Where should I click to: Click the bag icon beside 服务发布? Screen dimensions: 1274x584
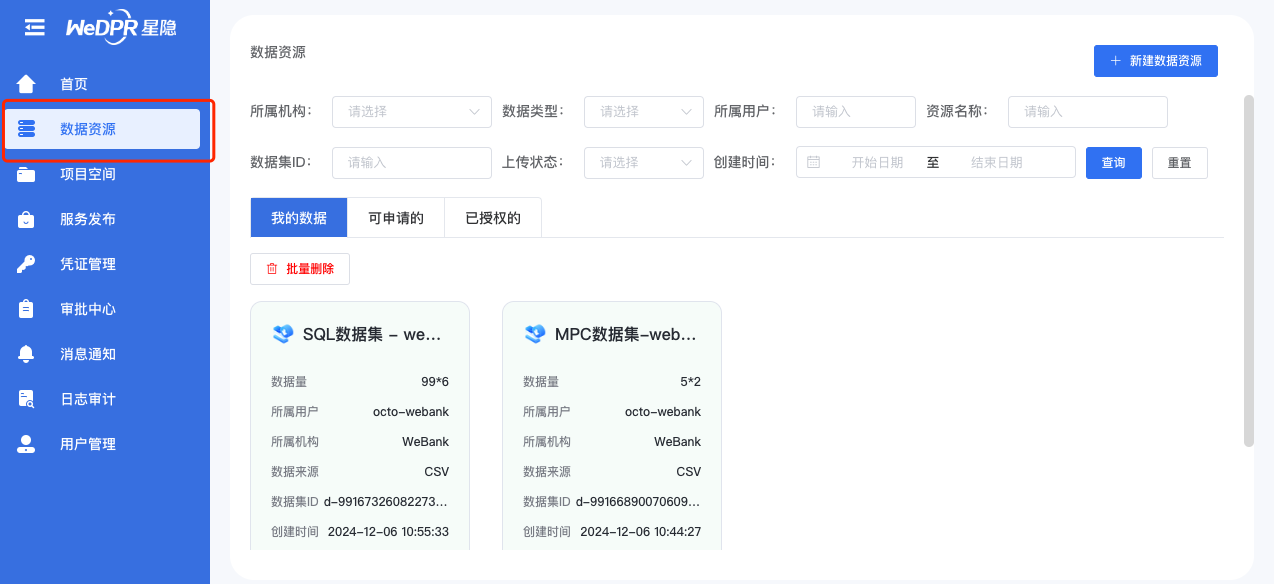26,219
